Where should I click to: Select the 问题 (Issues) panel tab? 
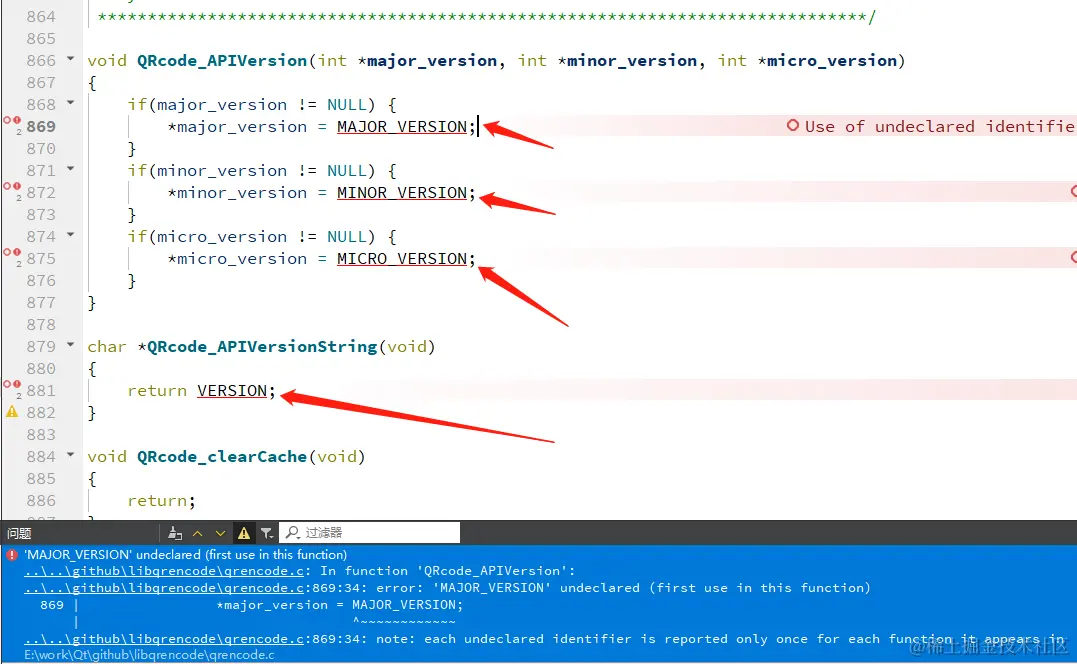17,532
